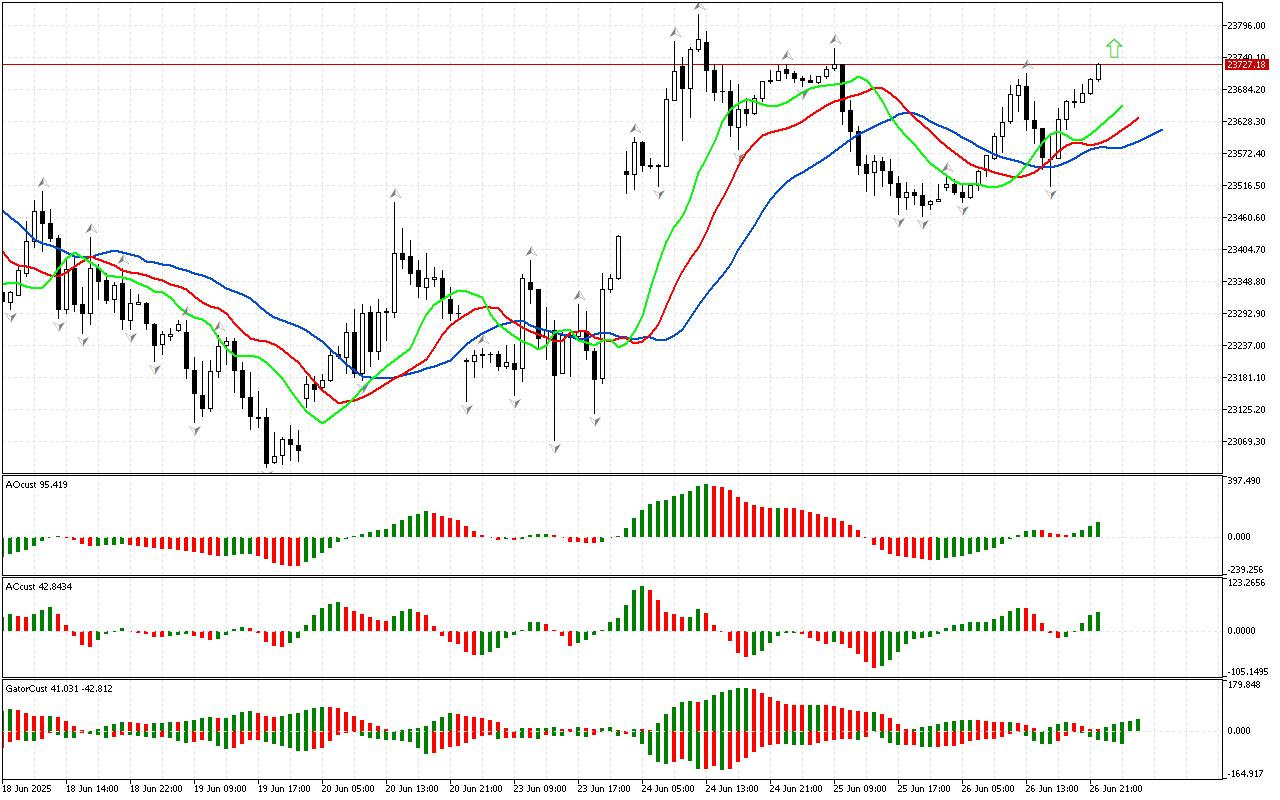Click the GatorCust 41.031 -42.812 label
Viewport: 1280px width, 800px height.
(60, 689)
